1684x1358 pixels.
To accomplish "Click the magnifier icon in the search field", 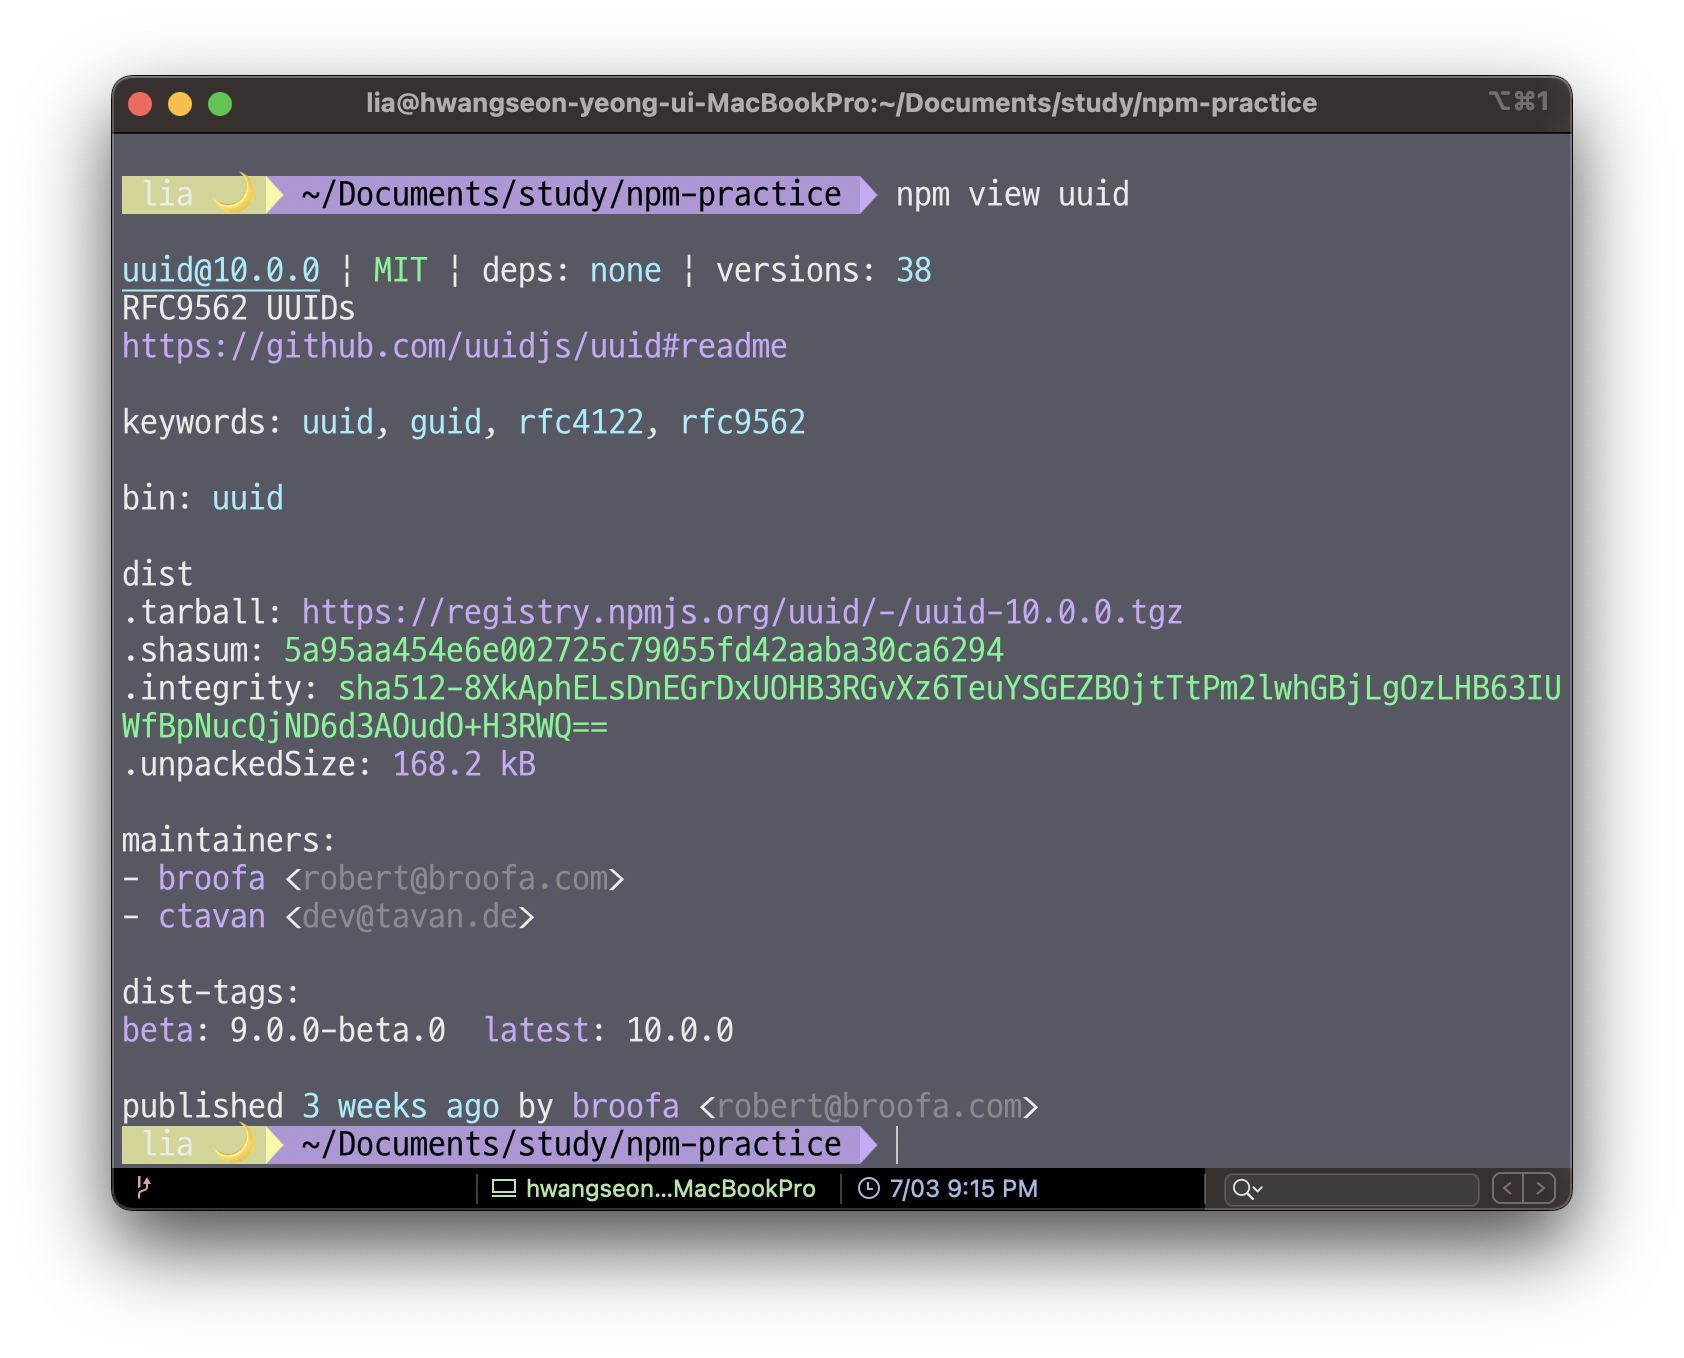I will [1243, 1188].
